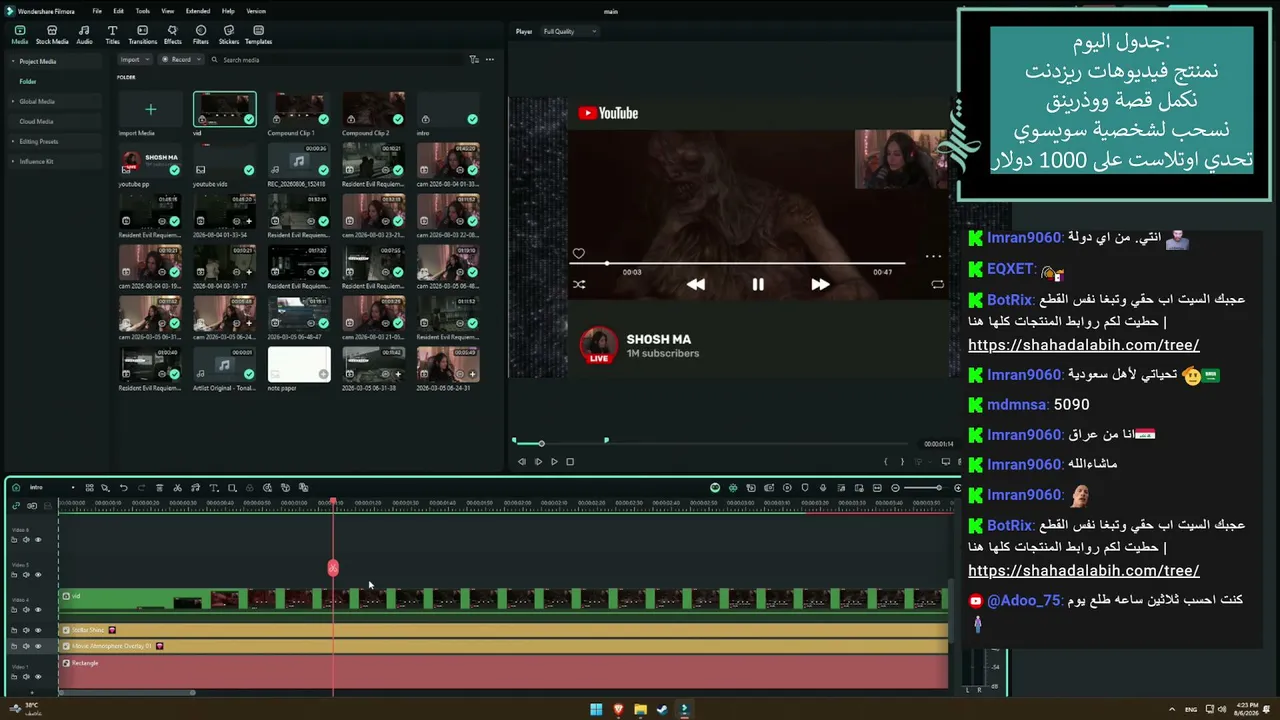
Task: Click the timeline delete trash icon
Action: pyautogui.click(x=159, y=488)
